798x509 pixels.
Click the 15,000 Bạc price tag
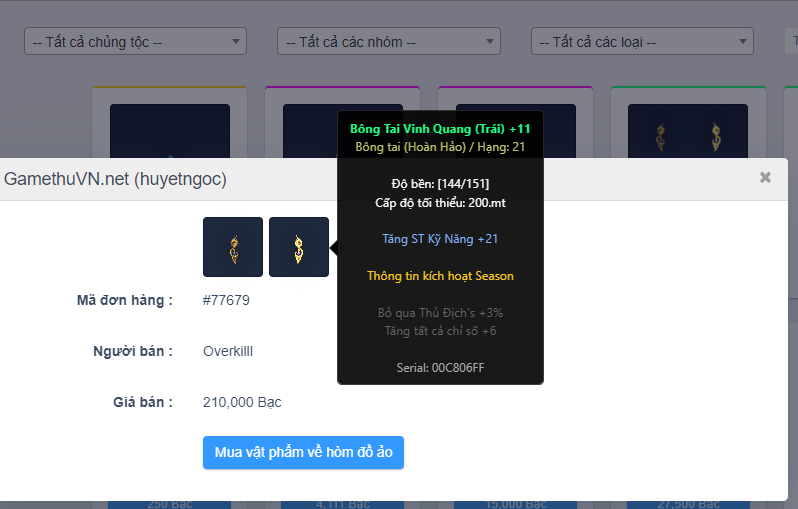(x=515, y=503)
